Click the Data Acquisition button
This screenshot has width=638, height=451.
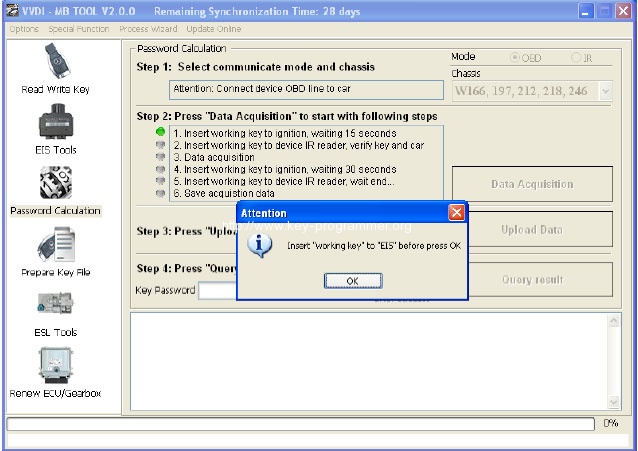(x=532, y=184)
